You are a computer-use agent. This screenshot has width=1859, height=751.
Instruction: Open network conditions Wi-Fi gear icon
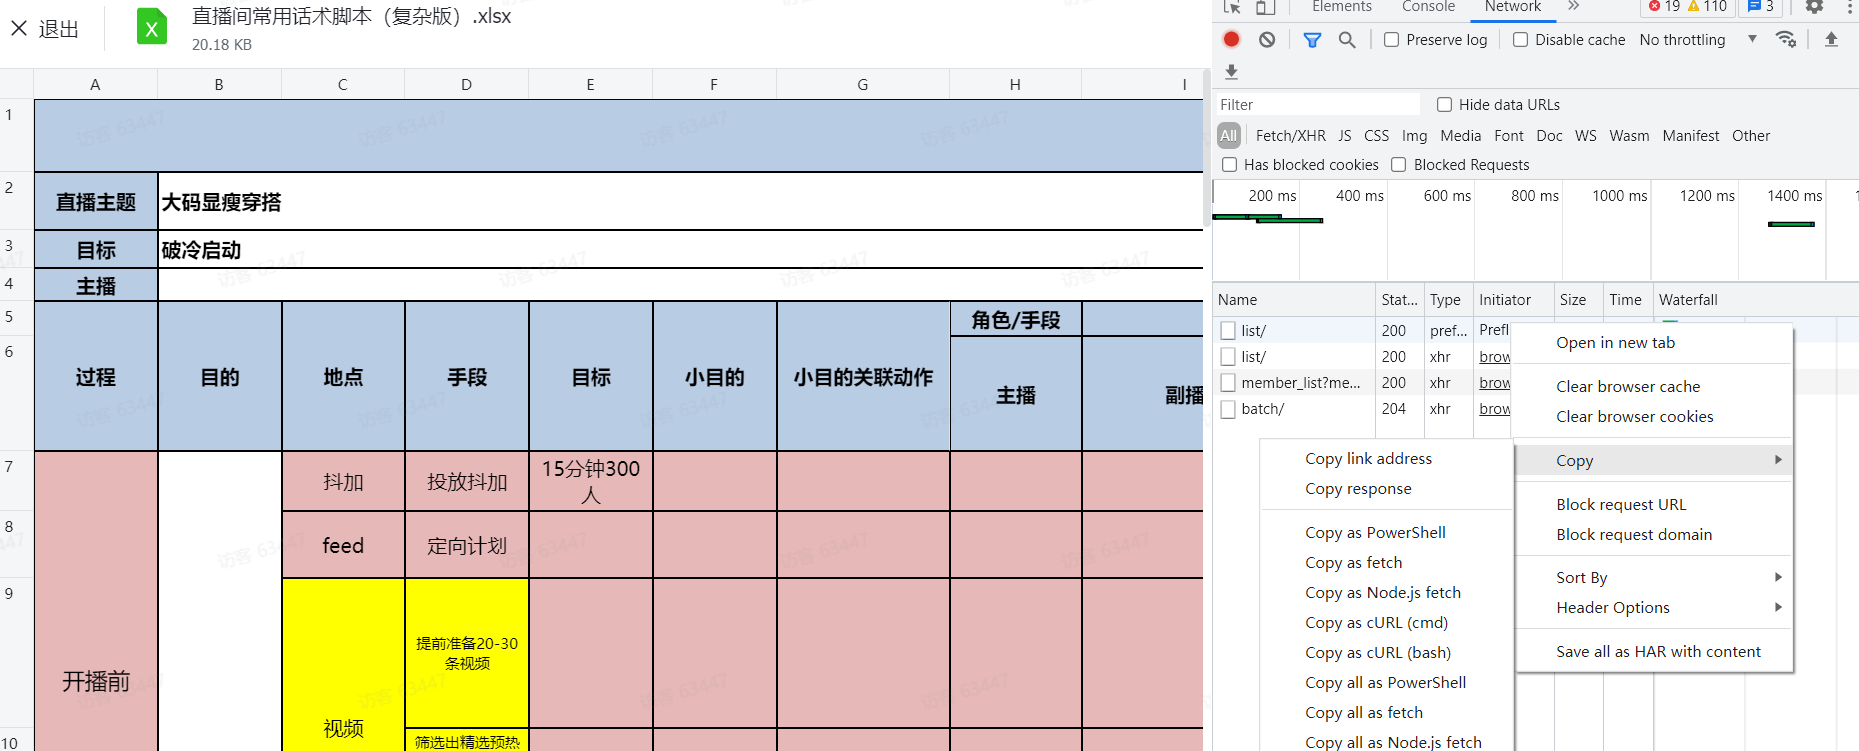pos(1786,39)
